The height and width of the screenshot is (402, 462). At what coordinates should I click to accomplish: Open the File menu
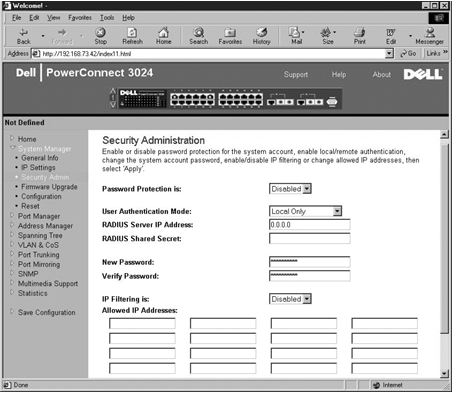click(x=16, y=18)
